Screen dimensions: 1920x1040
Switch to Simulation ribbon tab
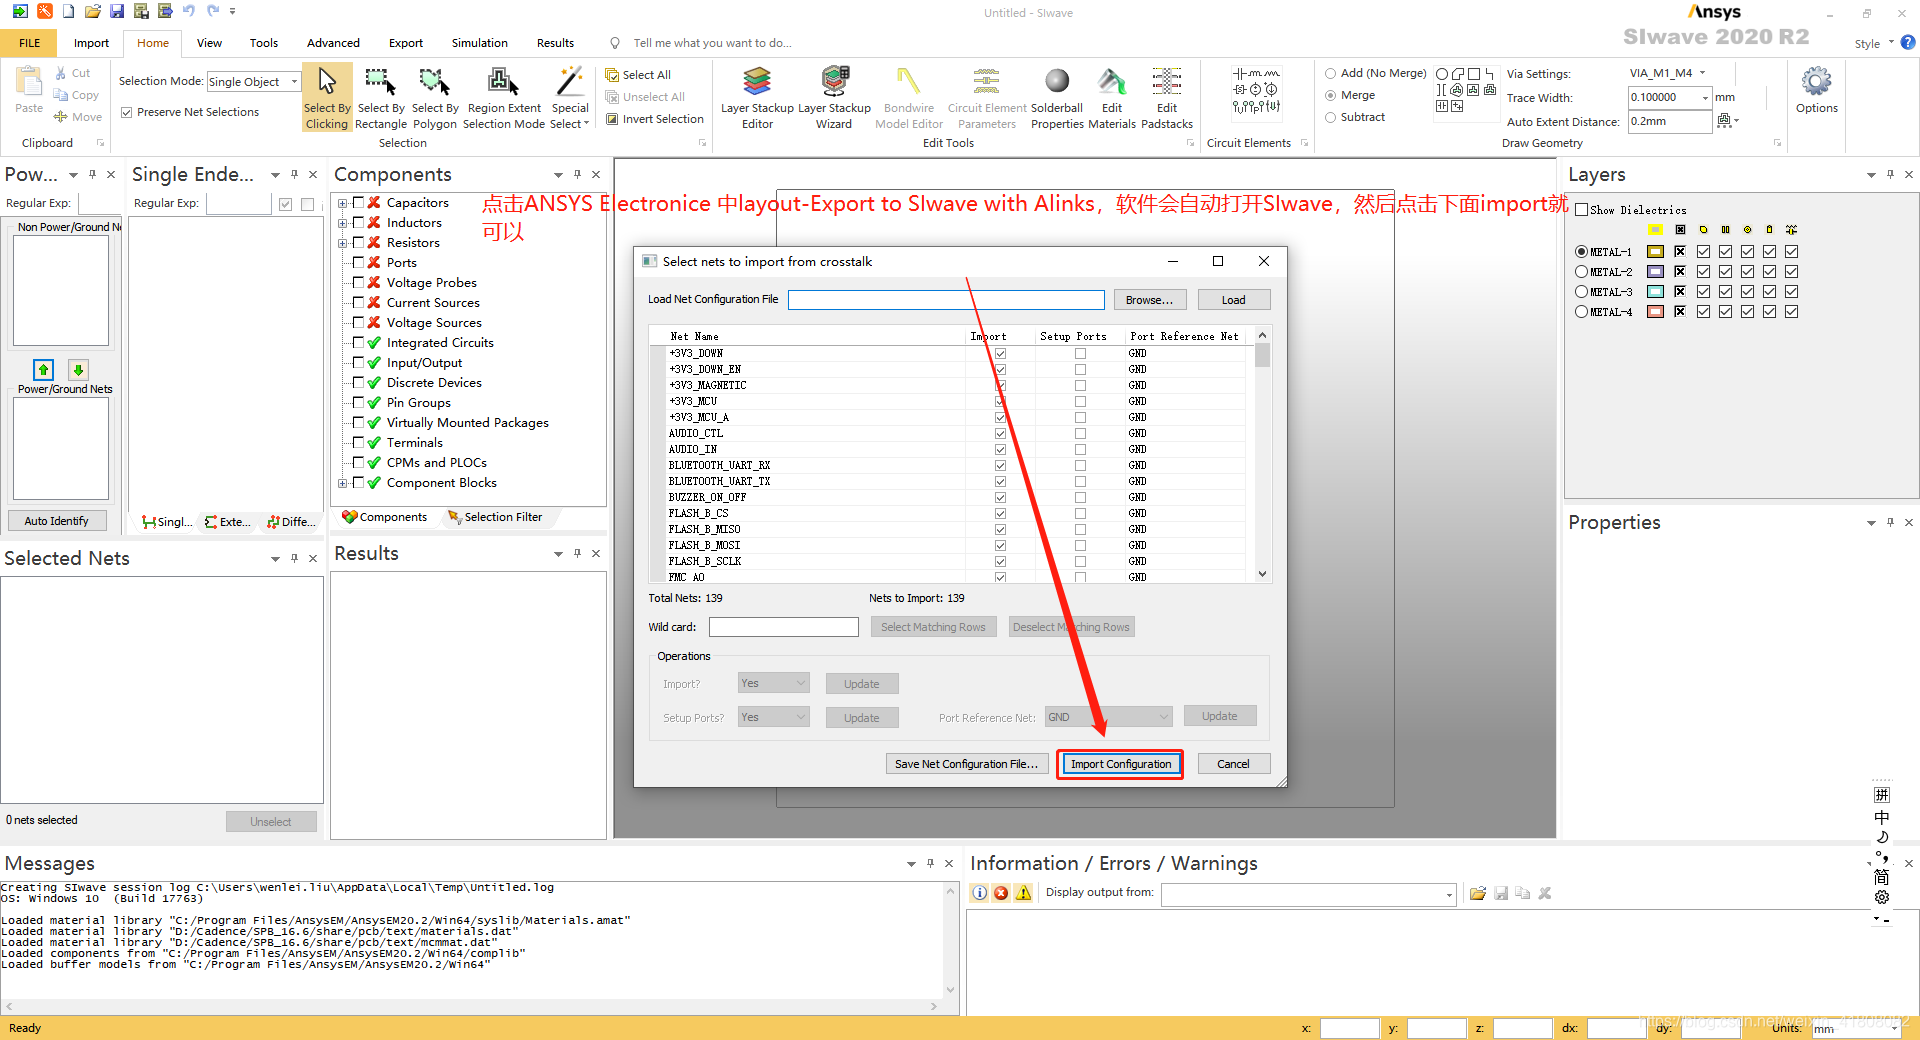(x=479, y=43)
